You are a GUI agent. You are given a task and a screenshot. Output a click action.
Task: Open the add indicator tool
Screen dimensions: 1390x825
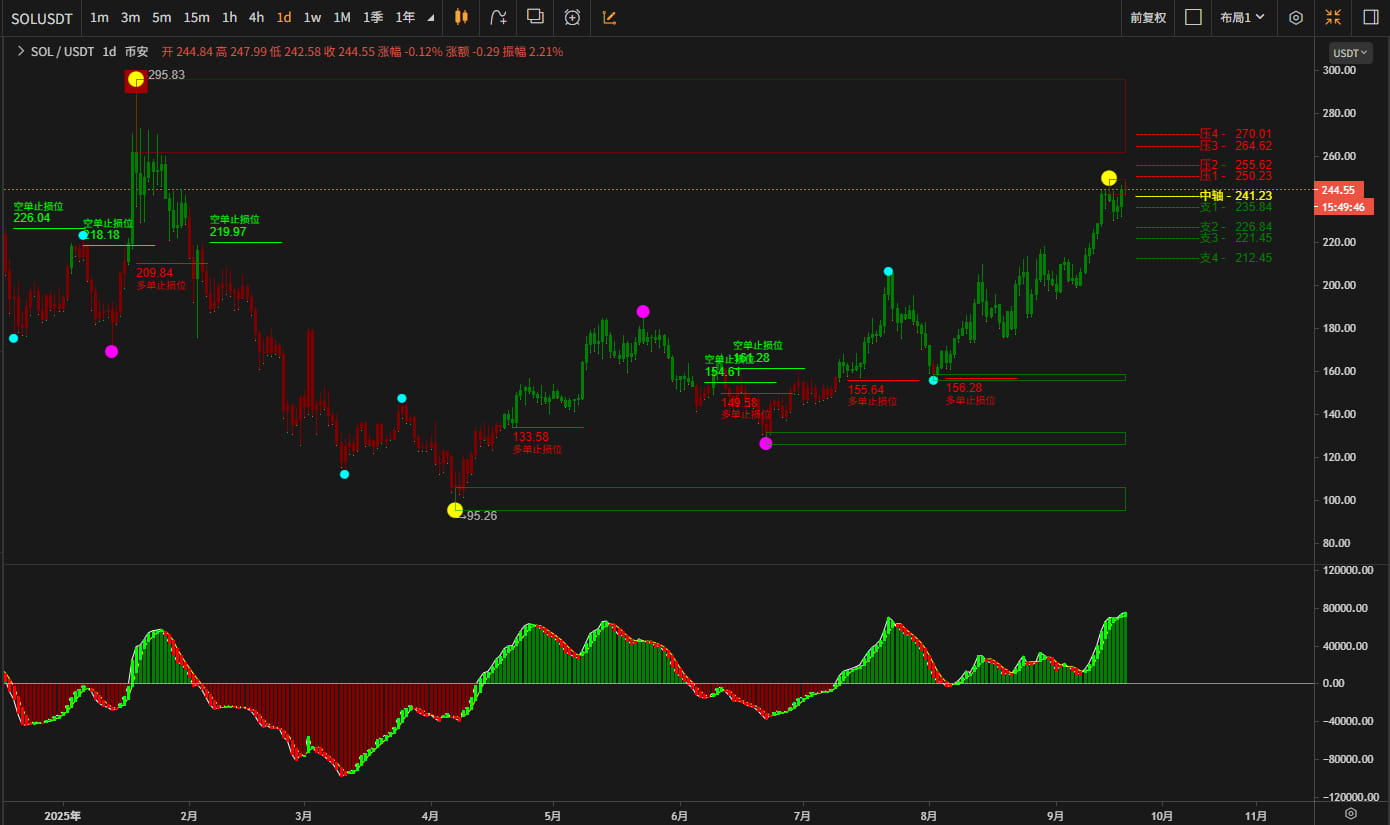point(499,17)
